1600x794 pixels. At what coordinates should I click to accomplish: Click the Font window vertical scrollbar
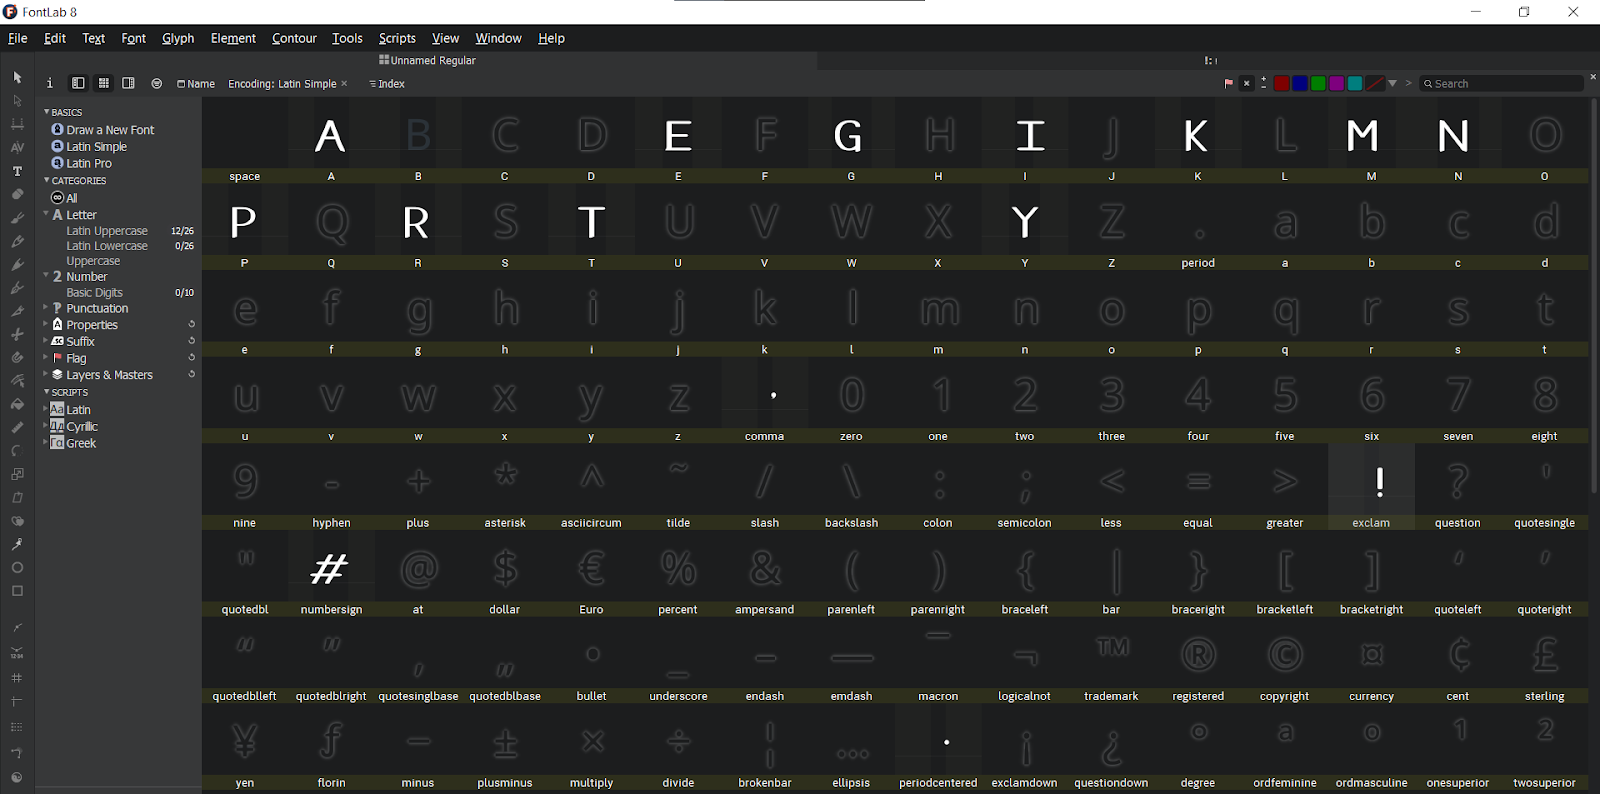(1594, 295)
